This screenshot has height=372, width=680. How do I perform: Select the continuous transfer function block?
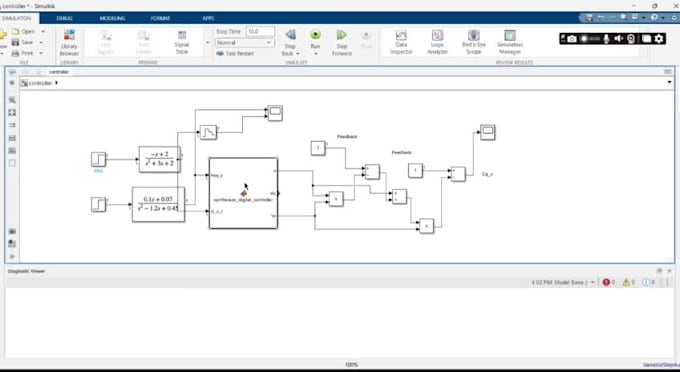(x=160, y=159)
